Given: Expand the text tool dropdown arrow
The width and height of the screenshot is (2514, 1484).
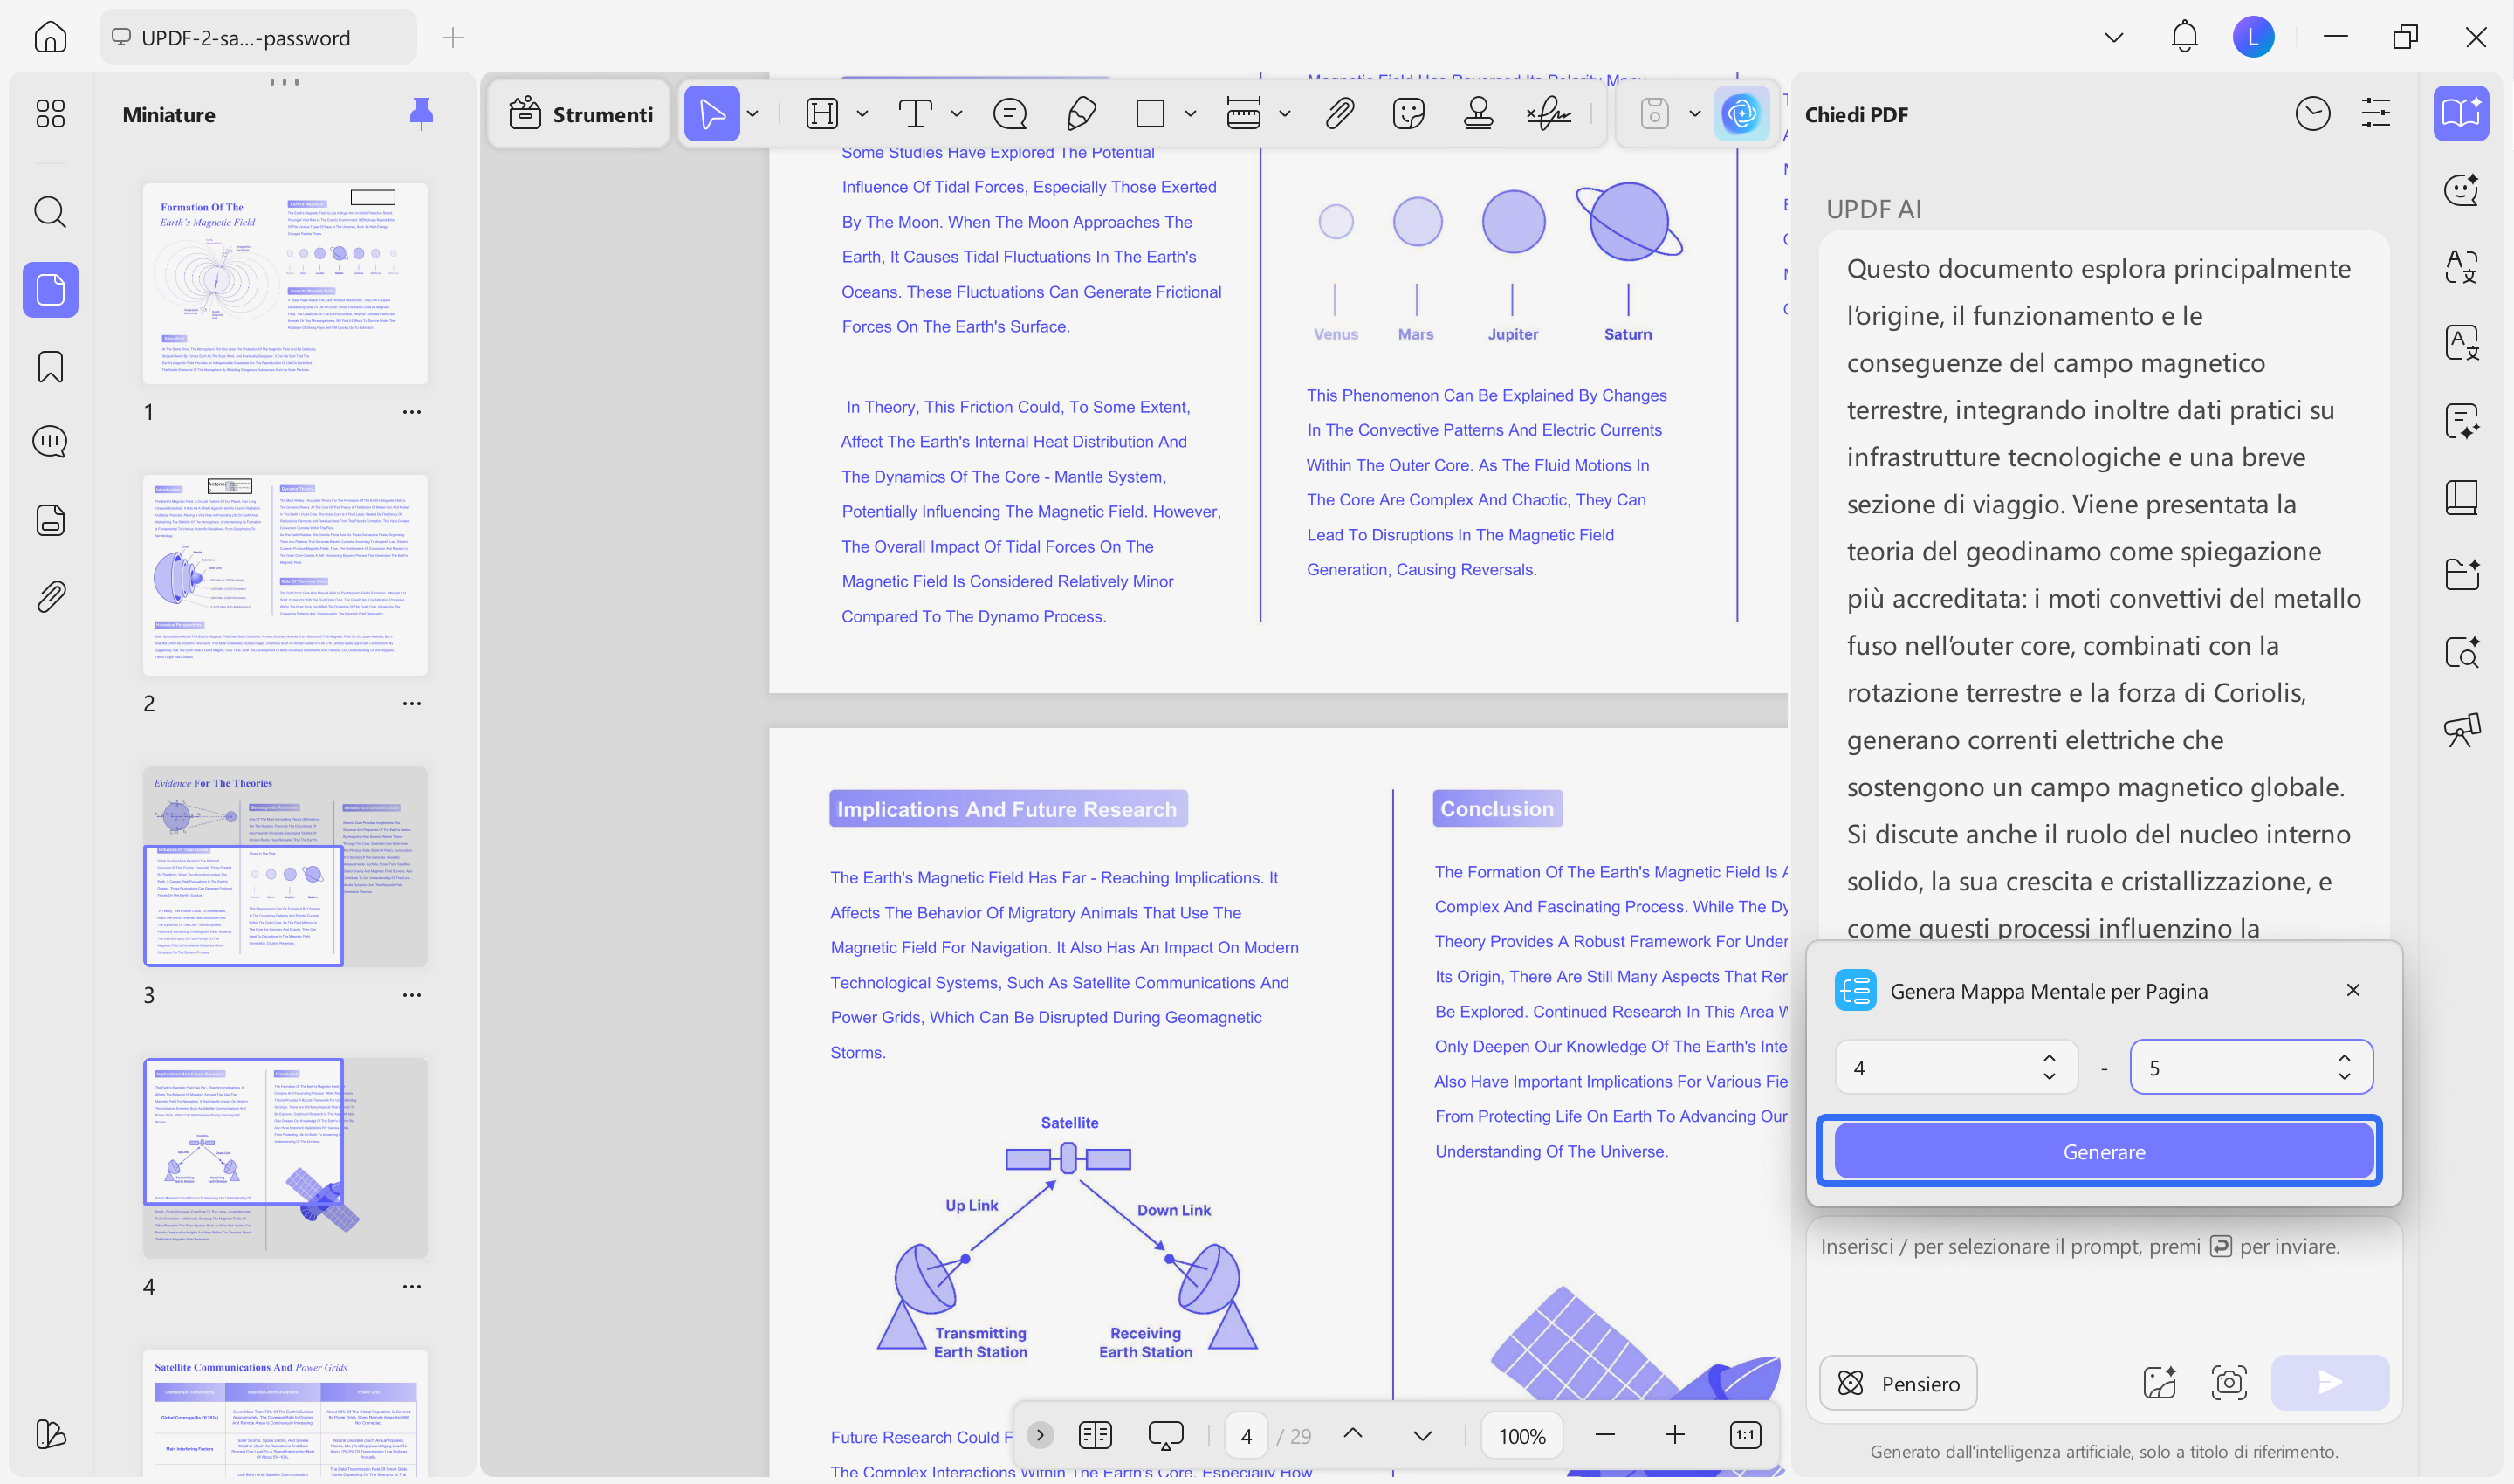Looking at the screenshot, I should 956,114.
